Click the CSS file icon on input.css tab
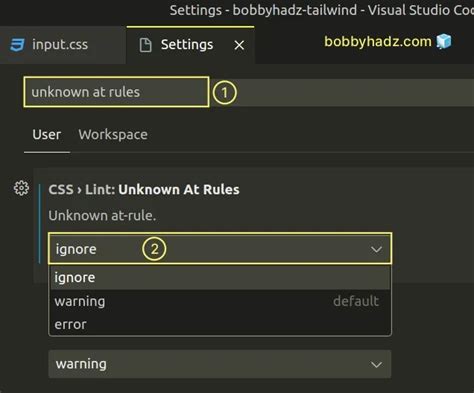This screenshot has width=474, height=393. pyautogui.click(x=17, y=44)
